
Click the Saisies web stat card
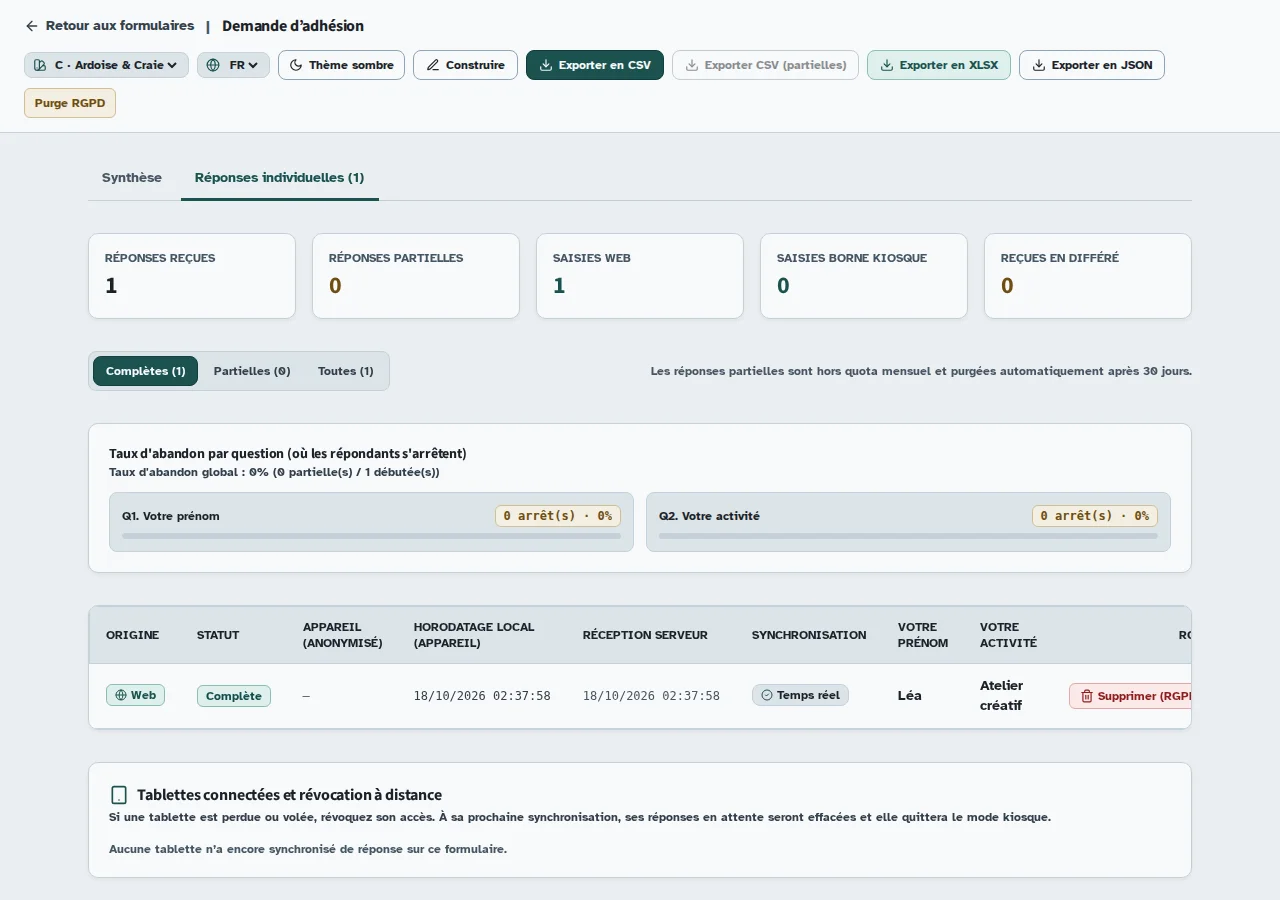coord(640,276)
